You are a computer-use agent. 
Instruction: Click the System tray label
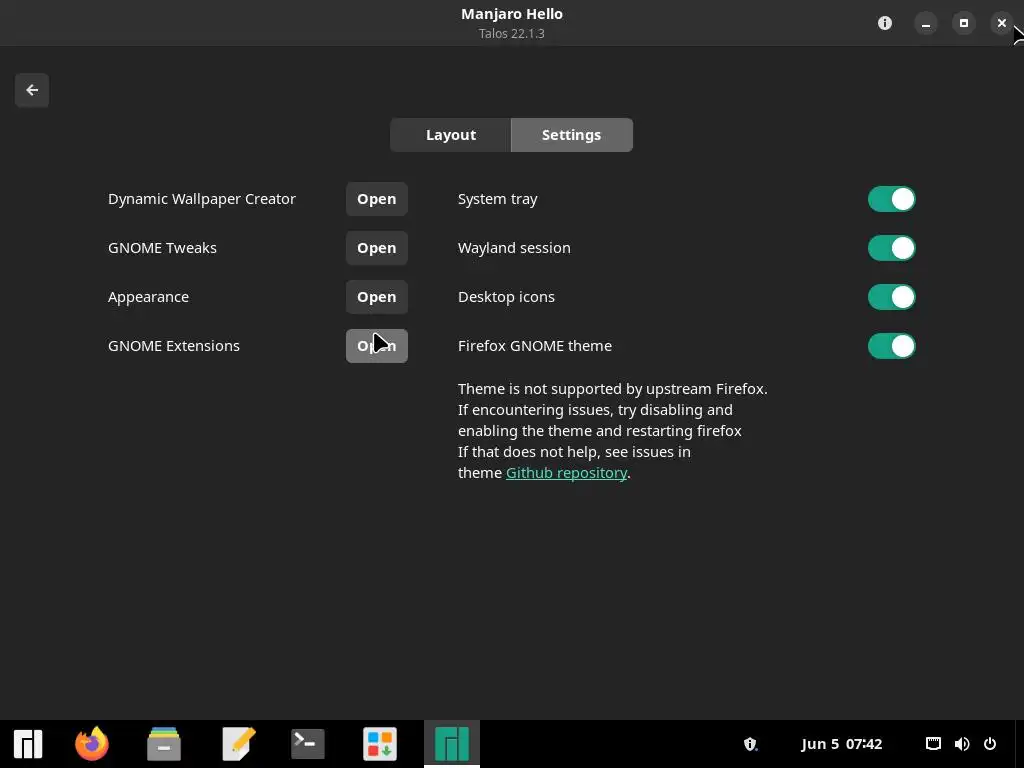tap(498, 199)
